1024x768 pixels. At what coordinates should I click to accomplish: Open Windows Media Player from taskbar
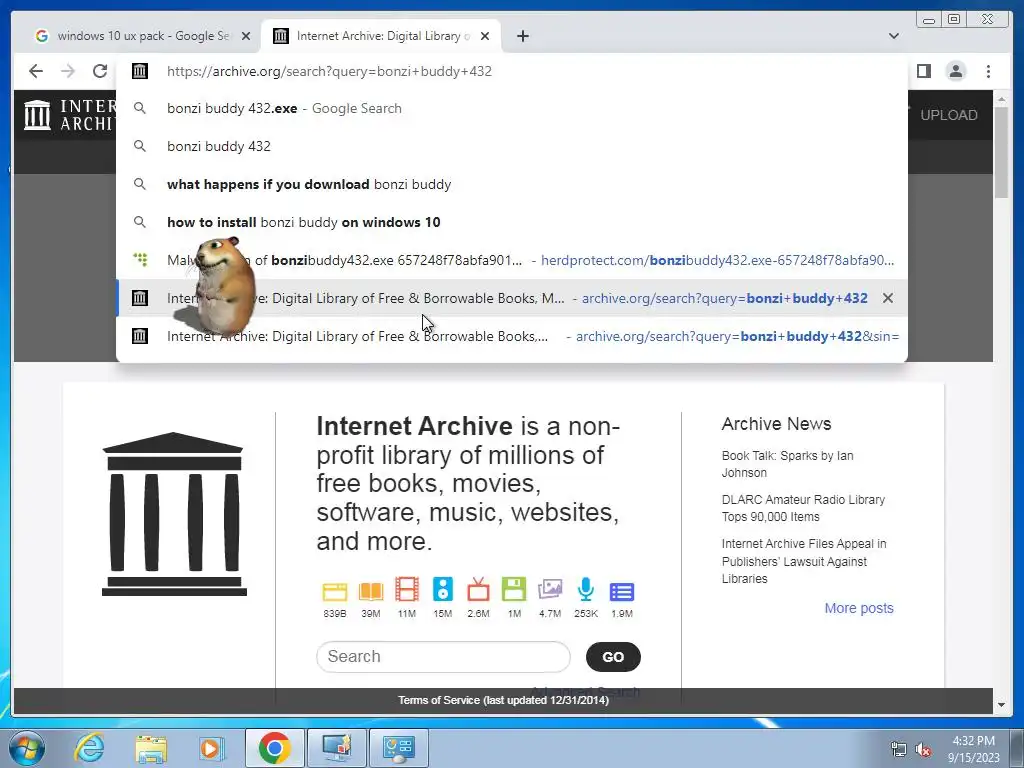tap(212, 748)
